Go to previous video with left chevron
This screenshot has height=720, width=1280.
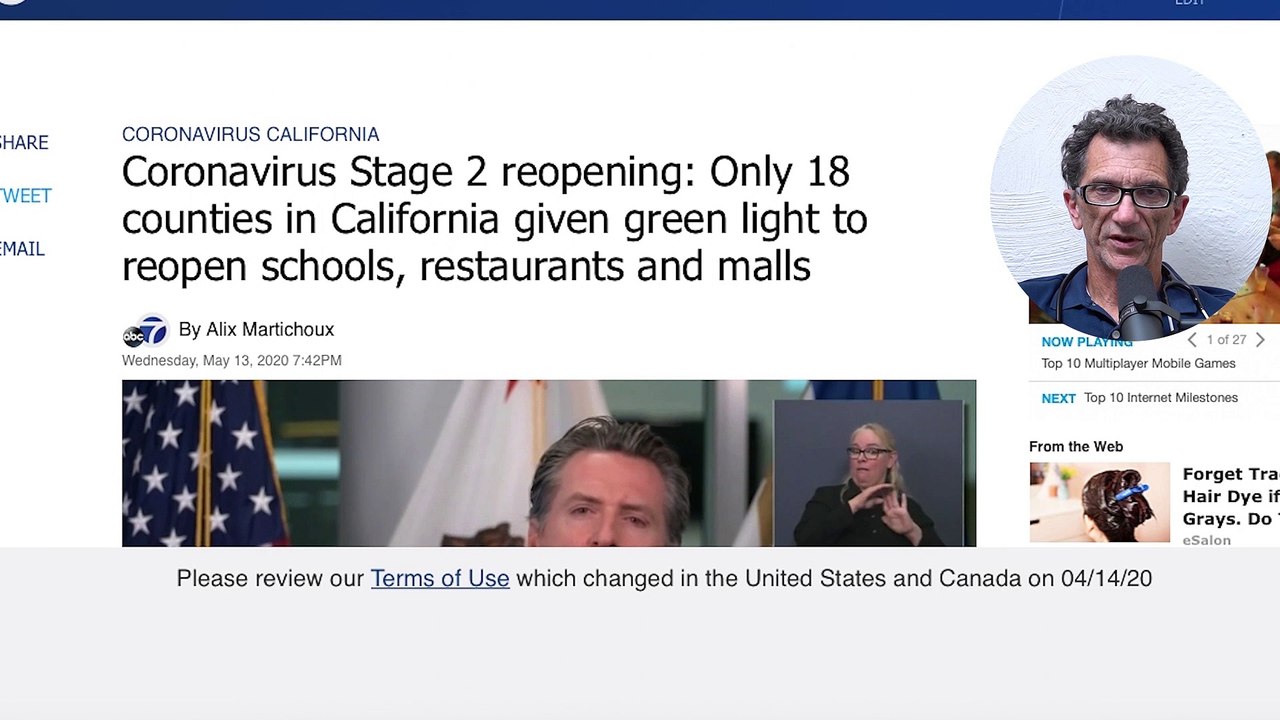(x=1191, y=340)
